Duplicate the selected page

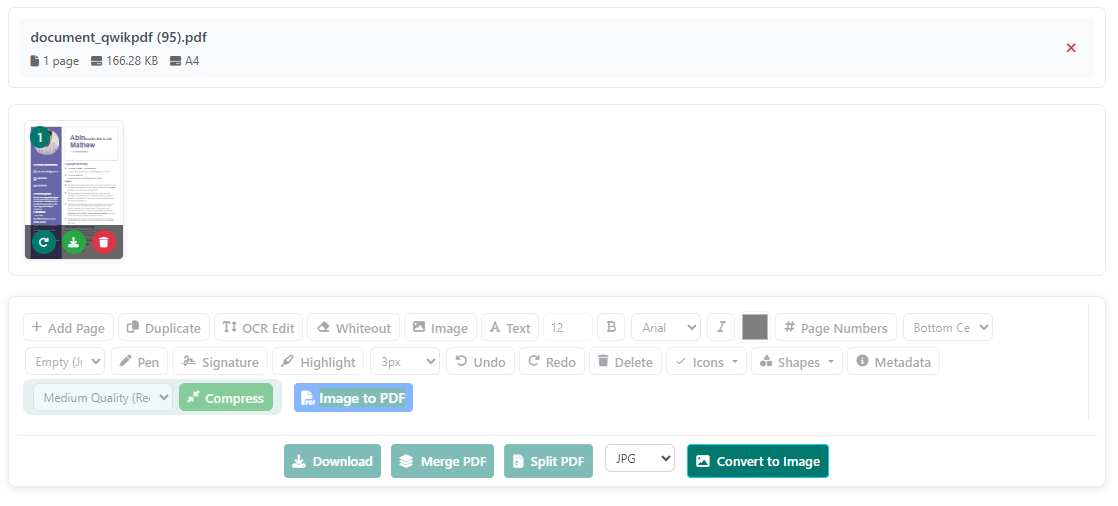click(x=164, y=328)
